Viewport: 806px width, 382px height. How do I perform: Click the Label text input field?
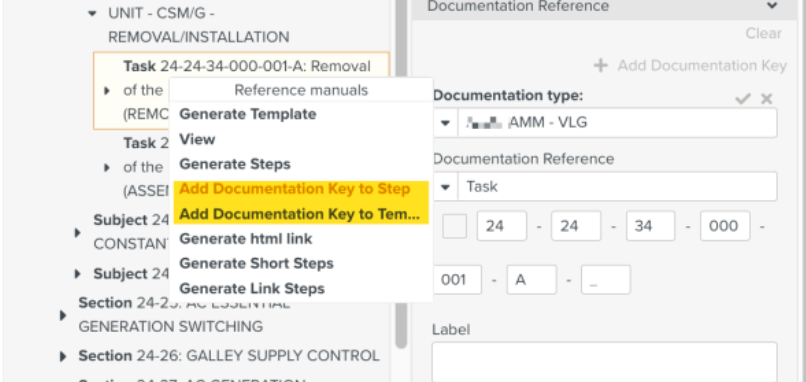604,362
